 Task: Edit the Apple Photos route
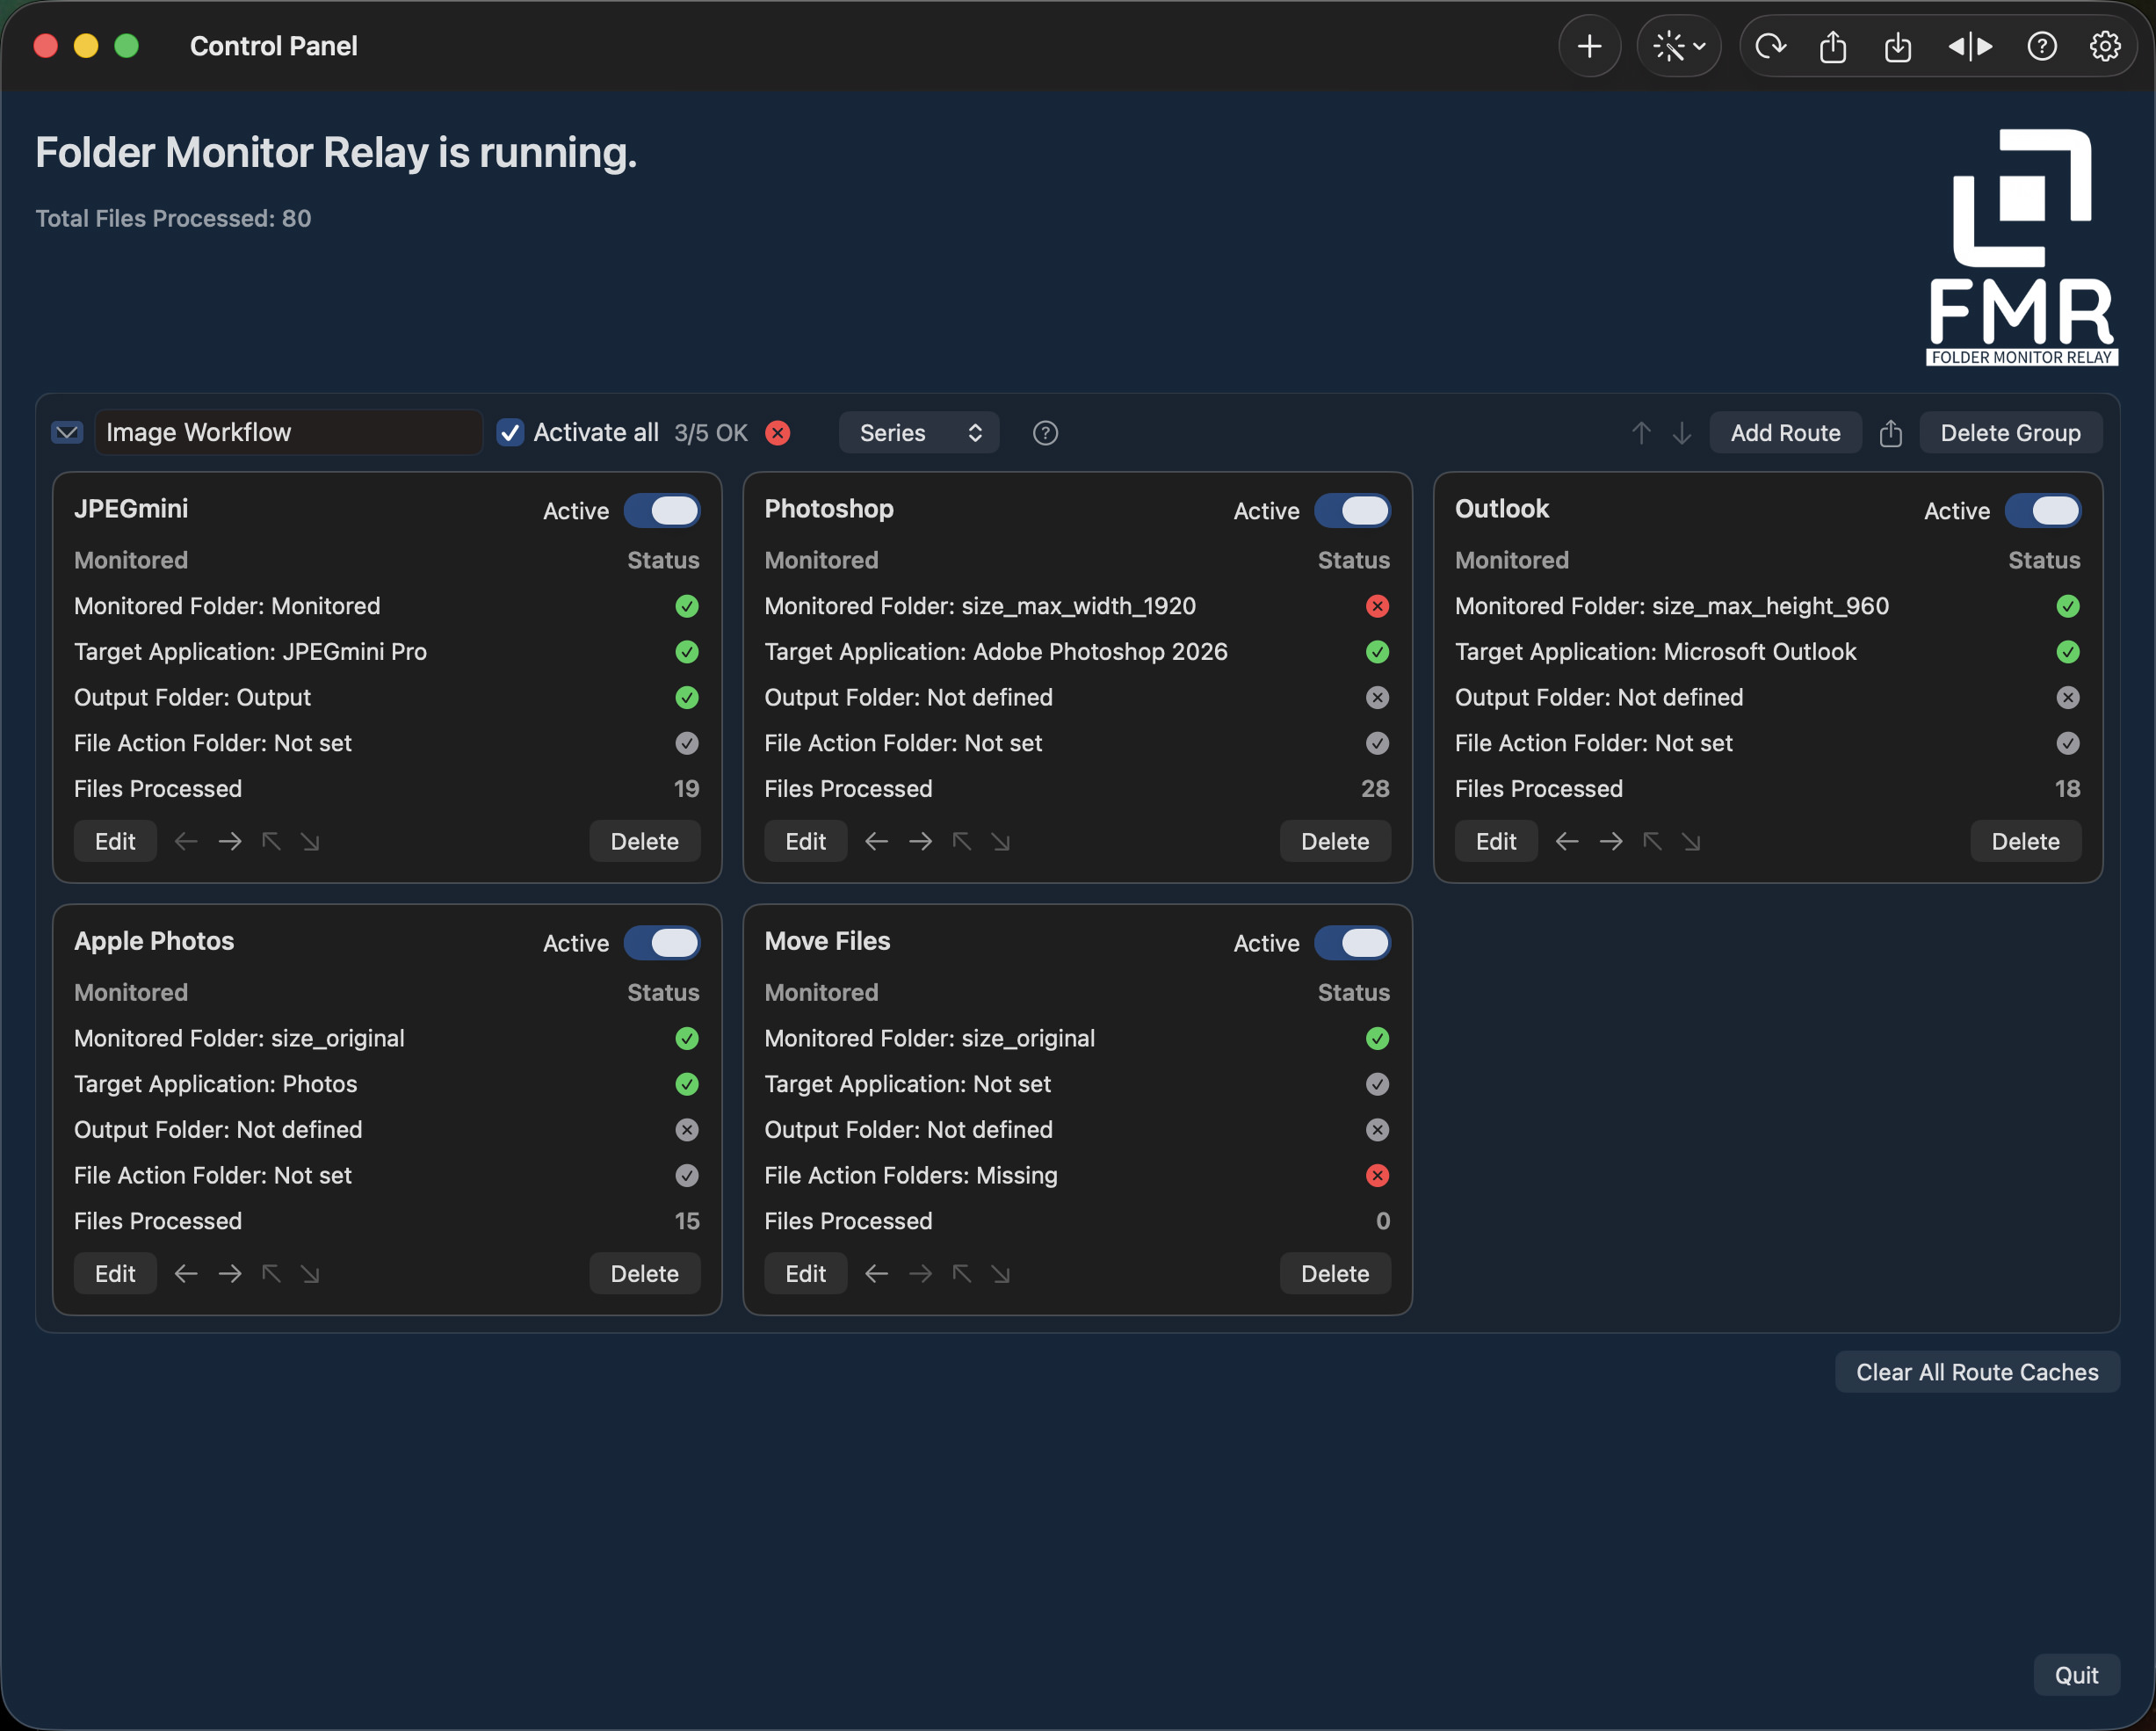pos(115,1274)
